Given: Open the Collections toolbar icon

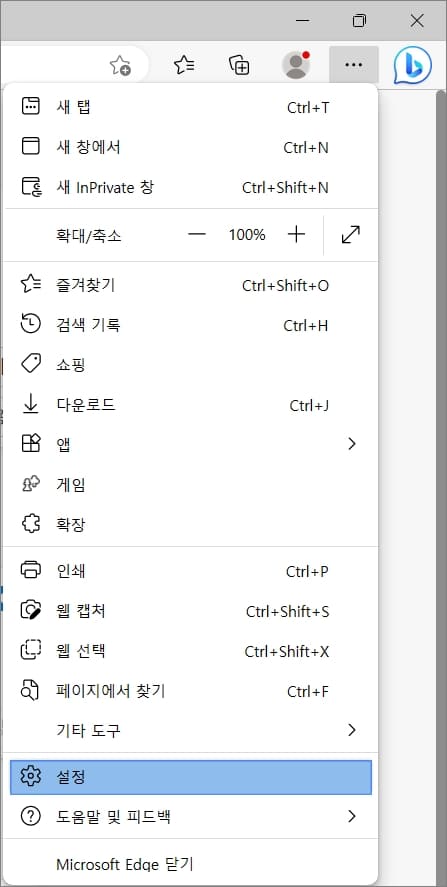Looking at the screenshot, I should pos(239,65).
